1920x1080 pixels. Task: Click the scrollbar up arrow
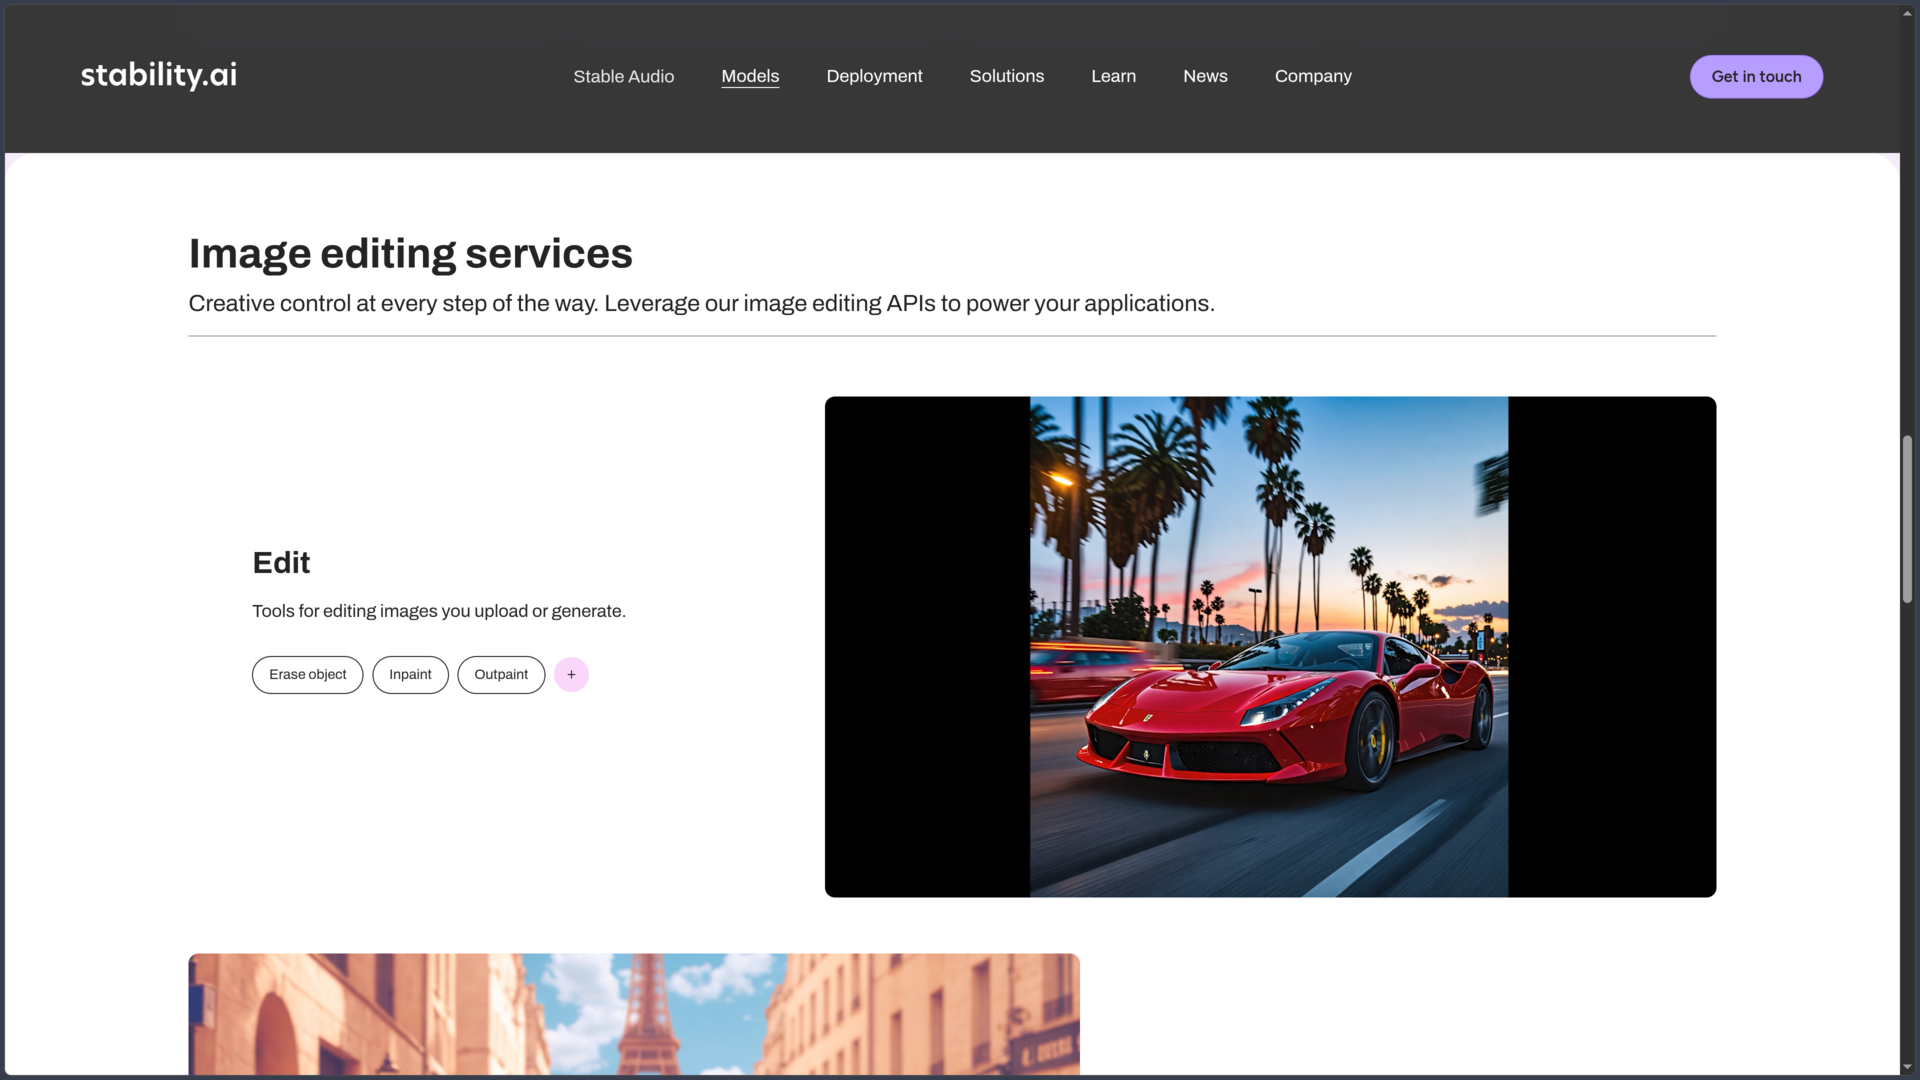(x=1908, y=14)
